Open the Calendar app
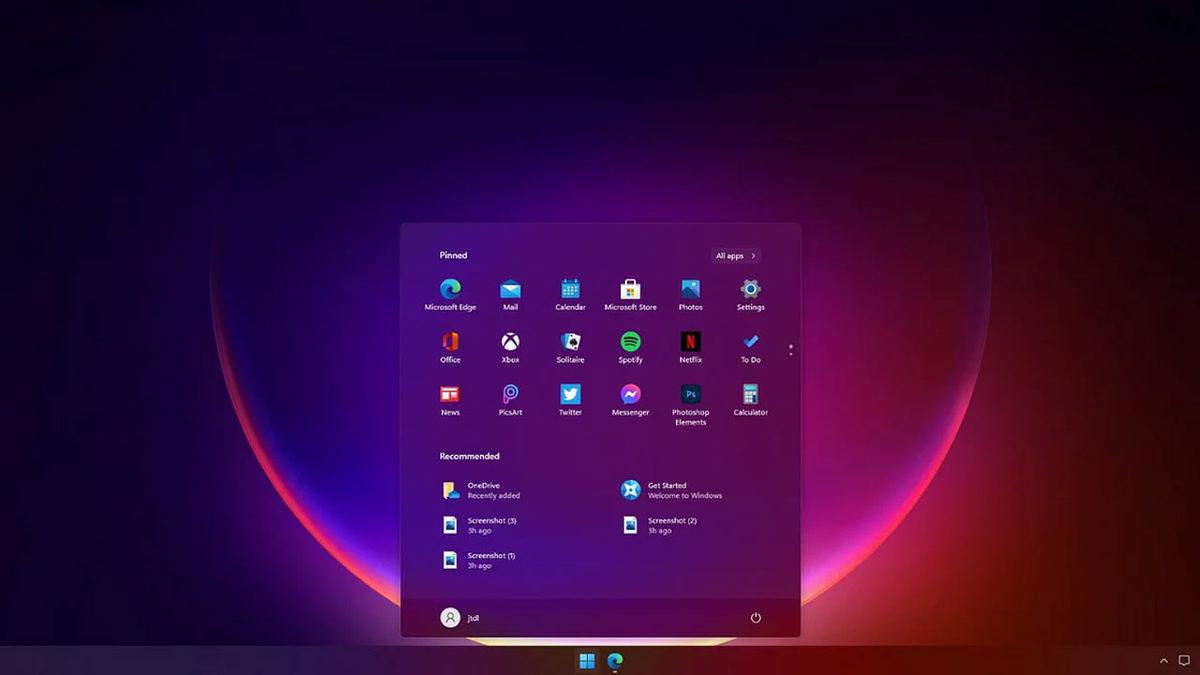1200x675 pixels. coord(570,291)
